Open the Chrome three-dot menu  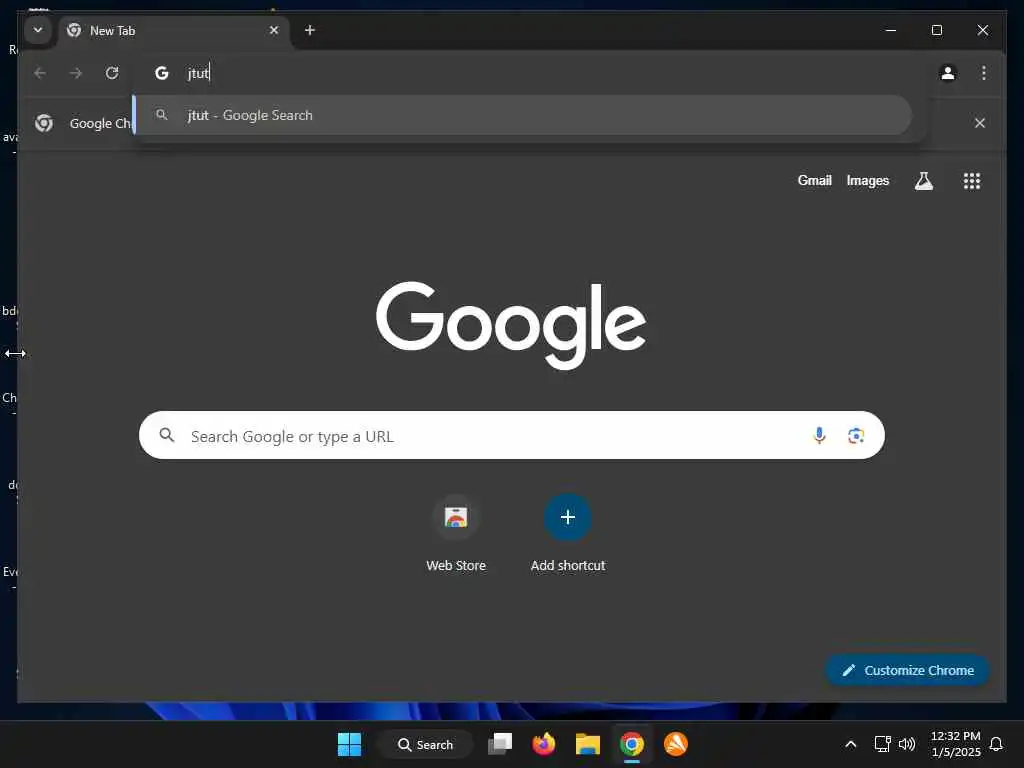[x=984, y=73]
